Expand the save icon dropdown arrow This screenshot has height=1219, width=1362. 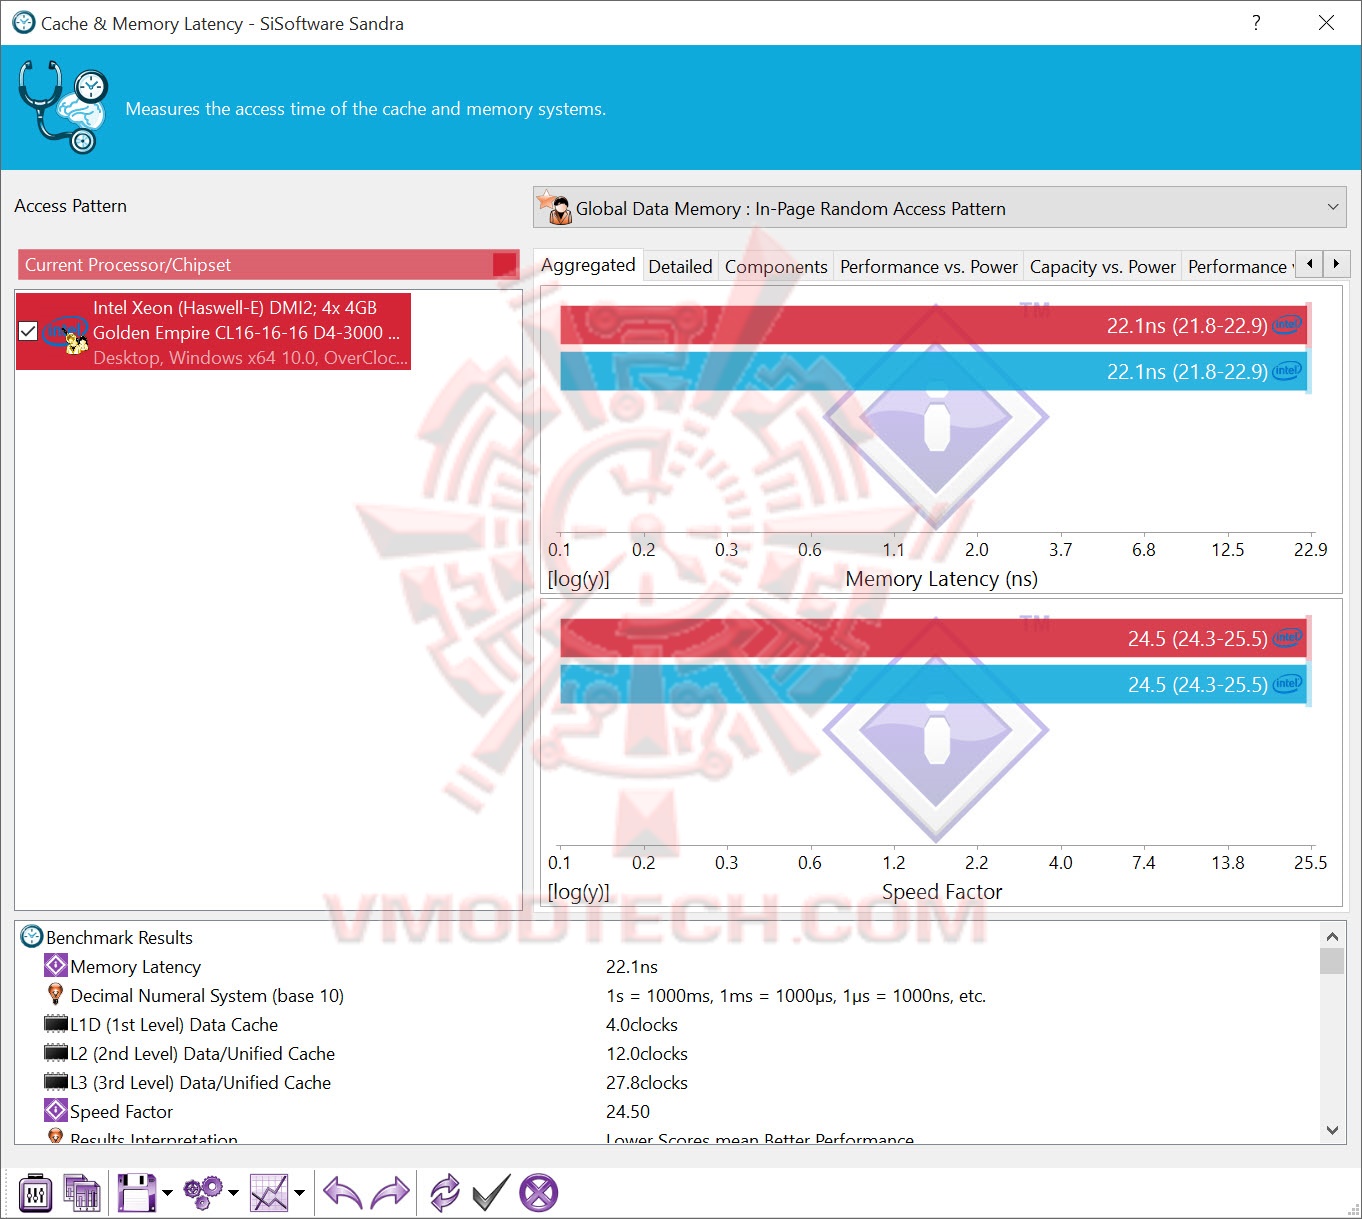point(167,1193)
